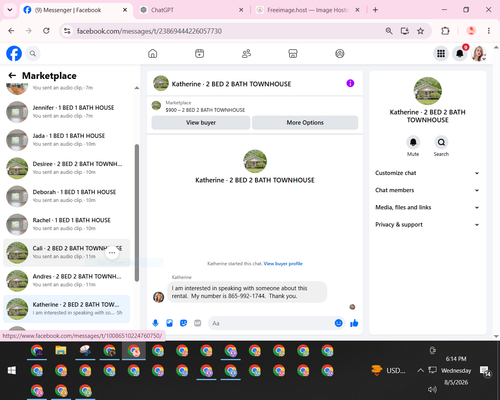Switch to the ChatGPT tab

tap(191, 10)
